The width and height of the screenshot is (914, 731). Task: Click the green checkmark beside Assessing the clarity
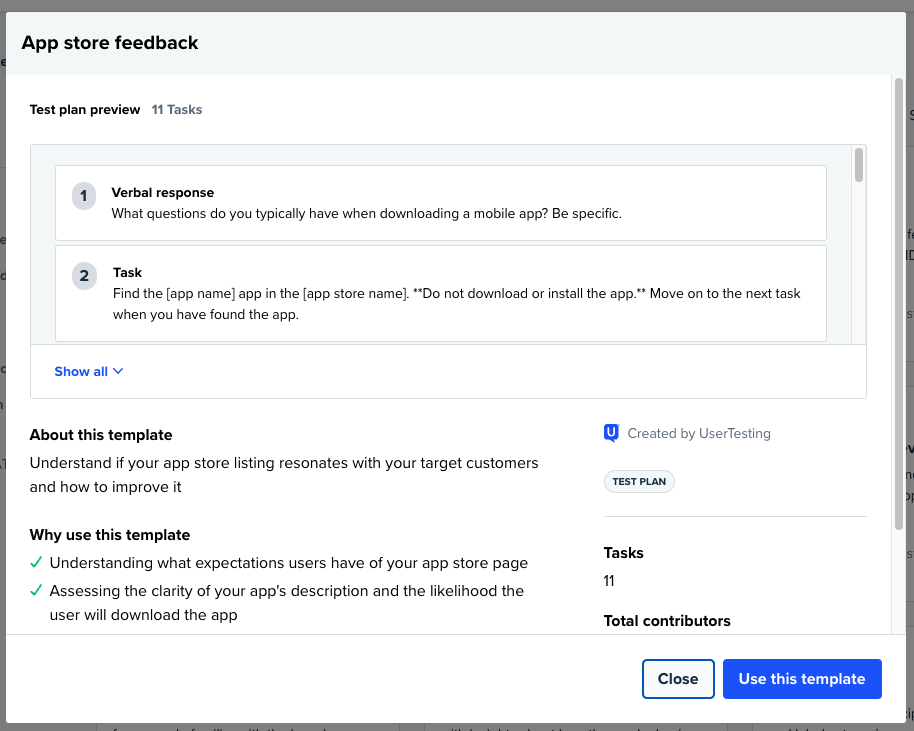coord(36,590)
